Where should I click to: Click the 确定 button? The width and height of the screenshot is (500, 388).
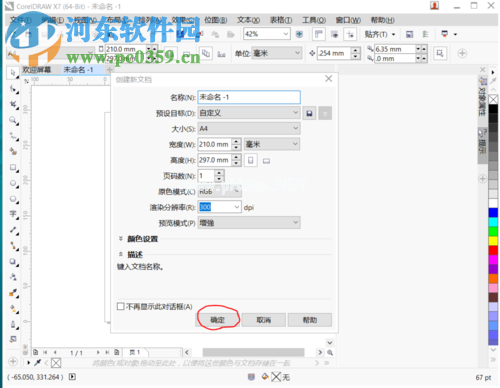pos(217,320)
